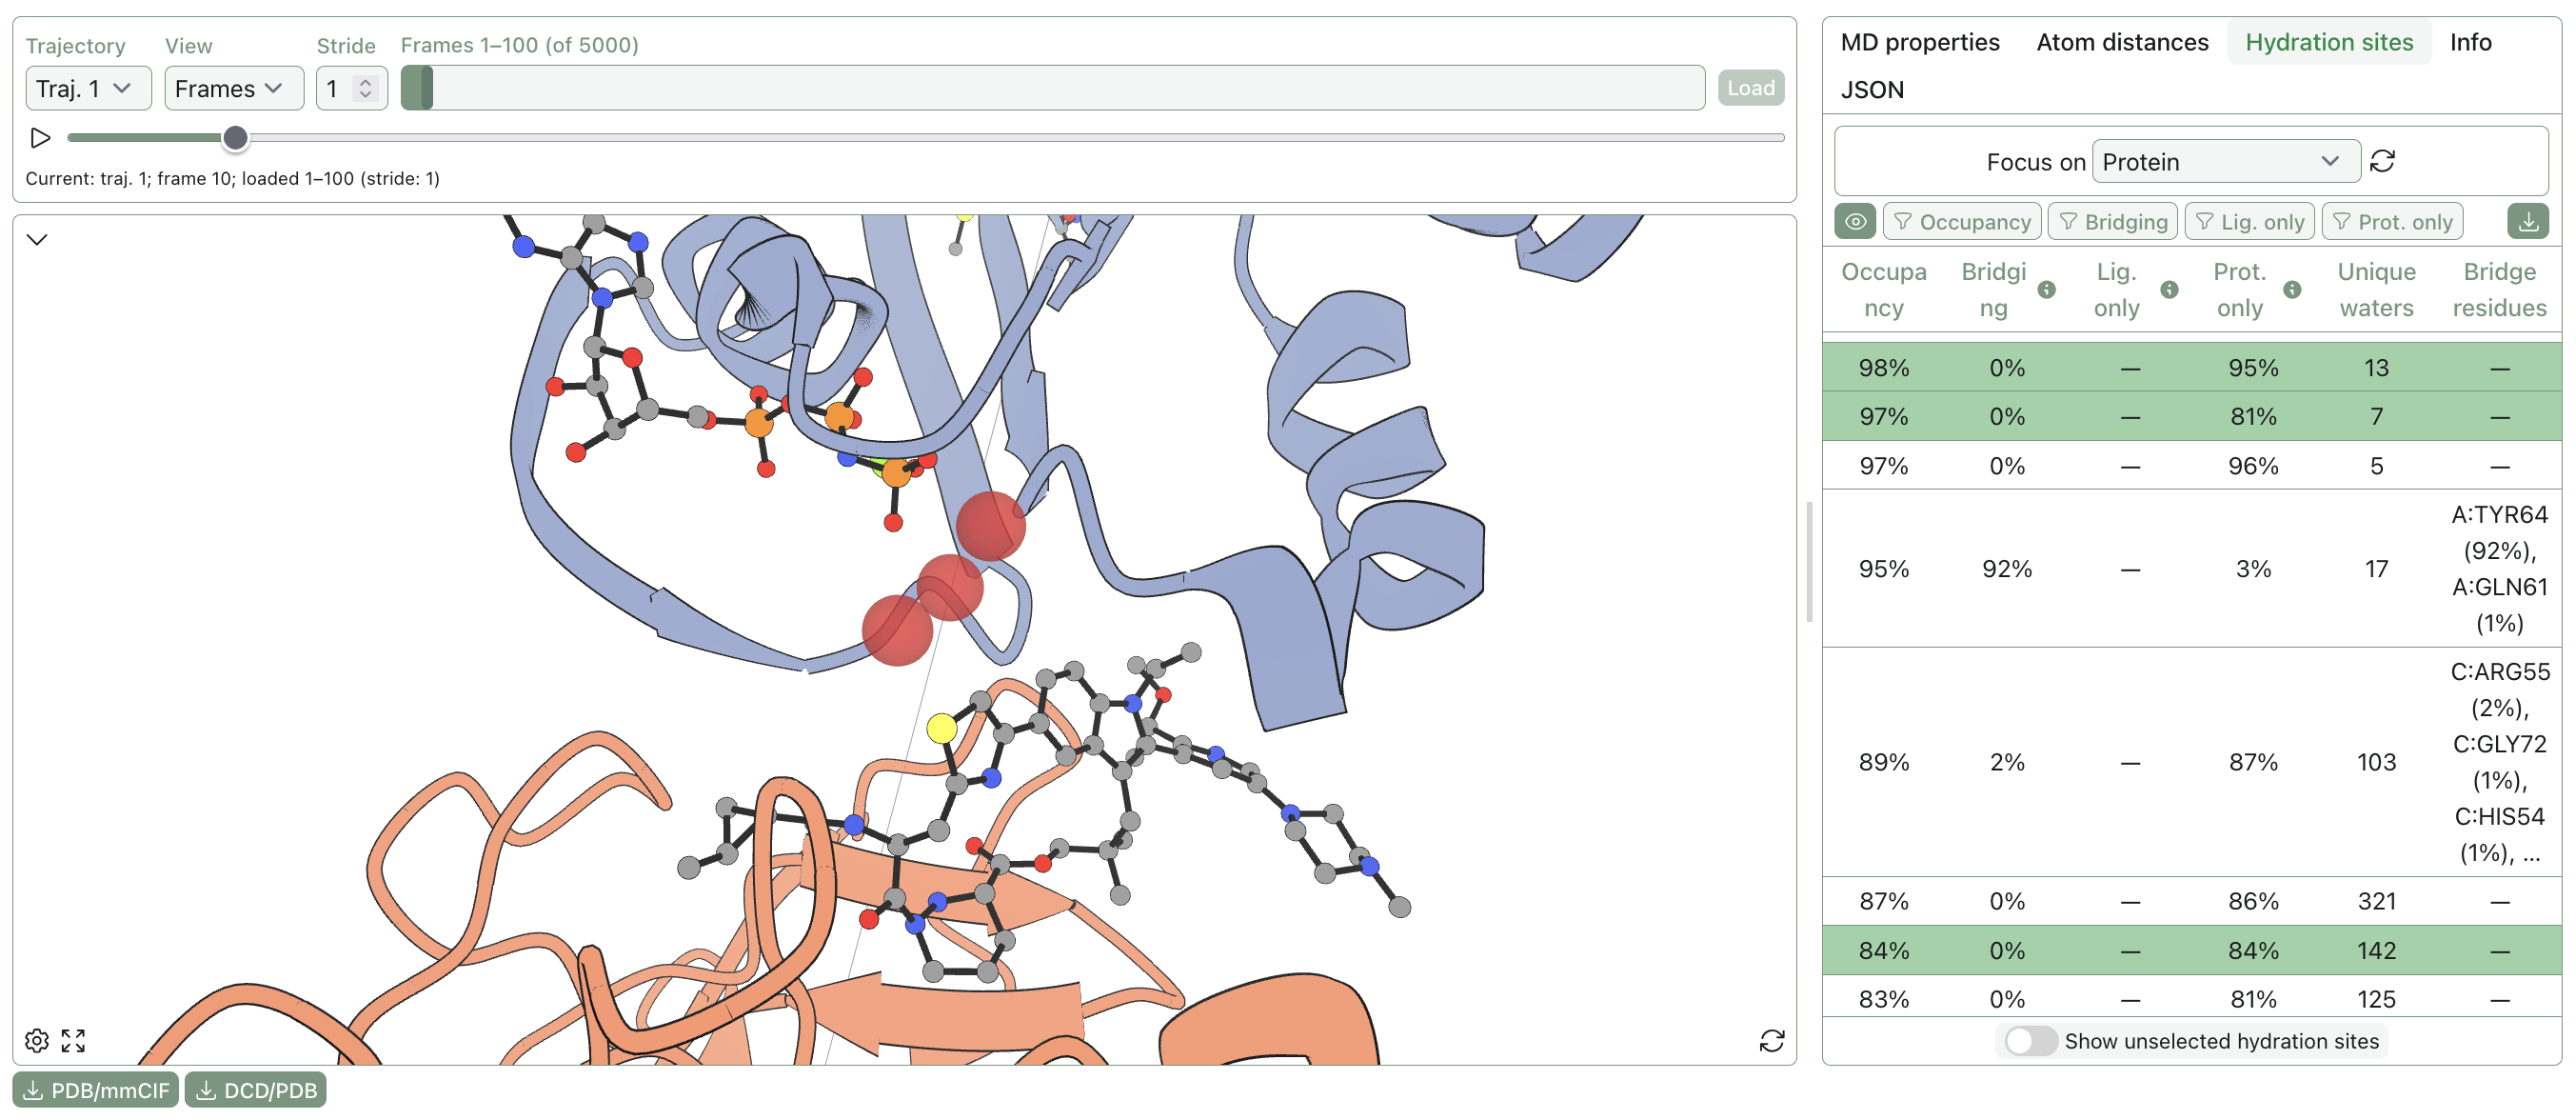The image size is (2576, 1120).
Task: Sort by Unique waters column header
Action: coord(2375,290)
